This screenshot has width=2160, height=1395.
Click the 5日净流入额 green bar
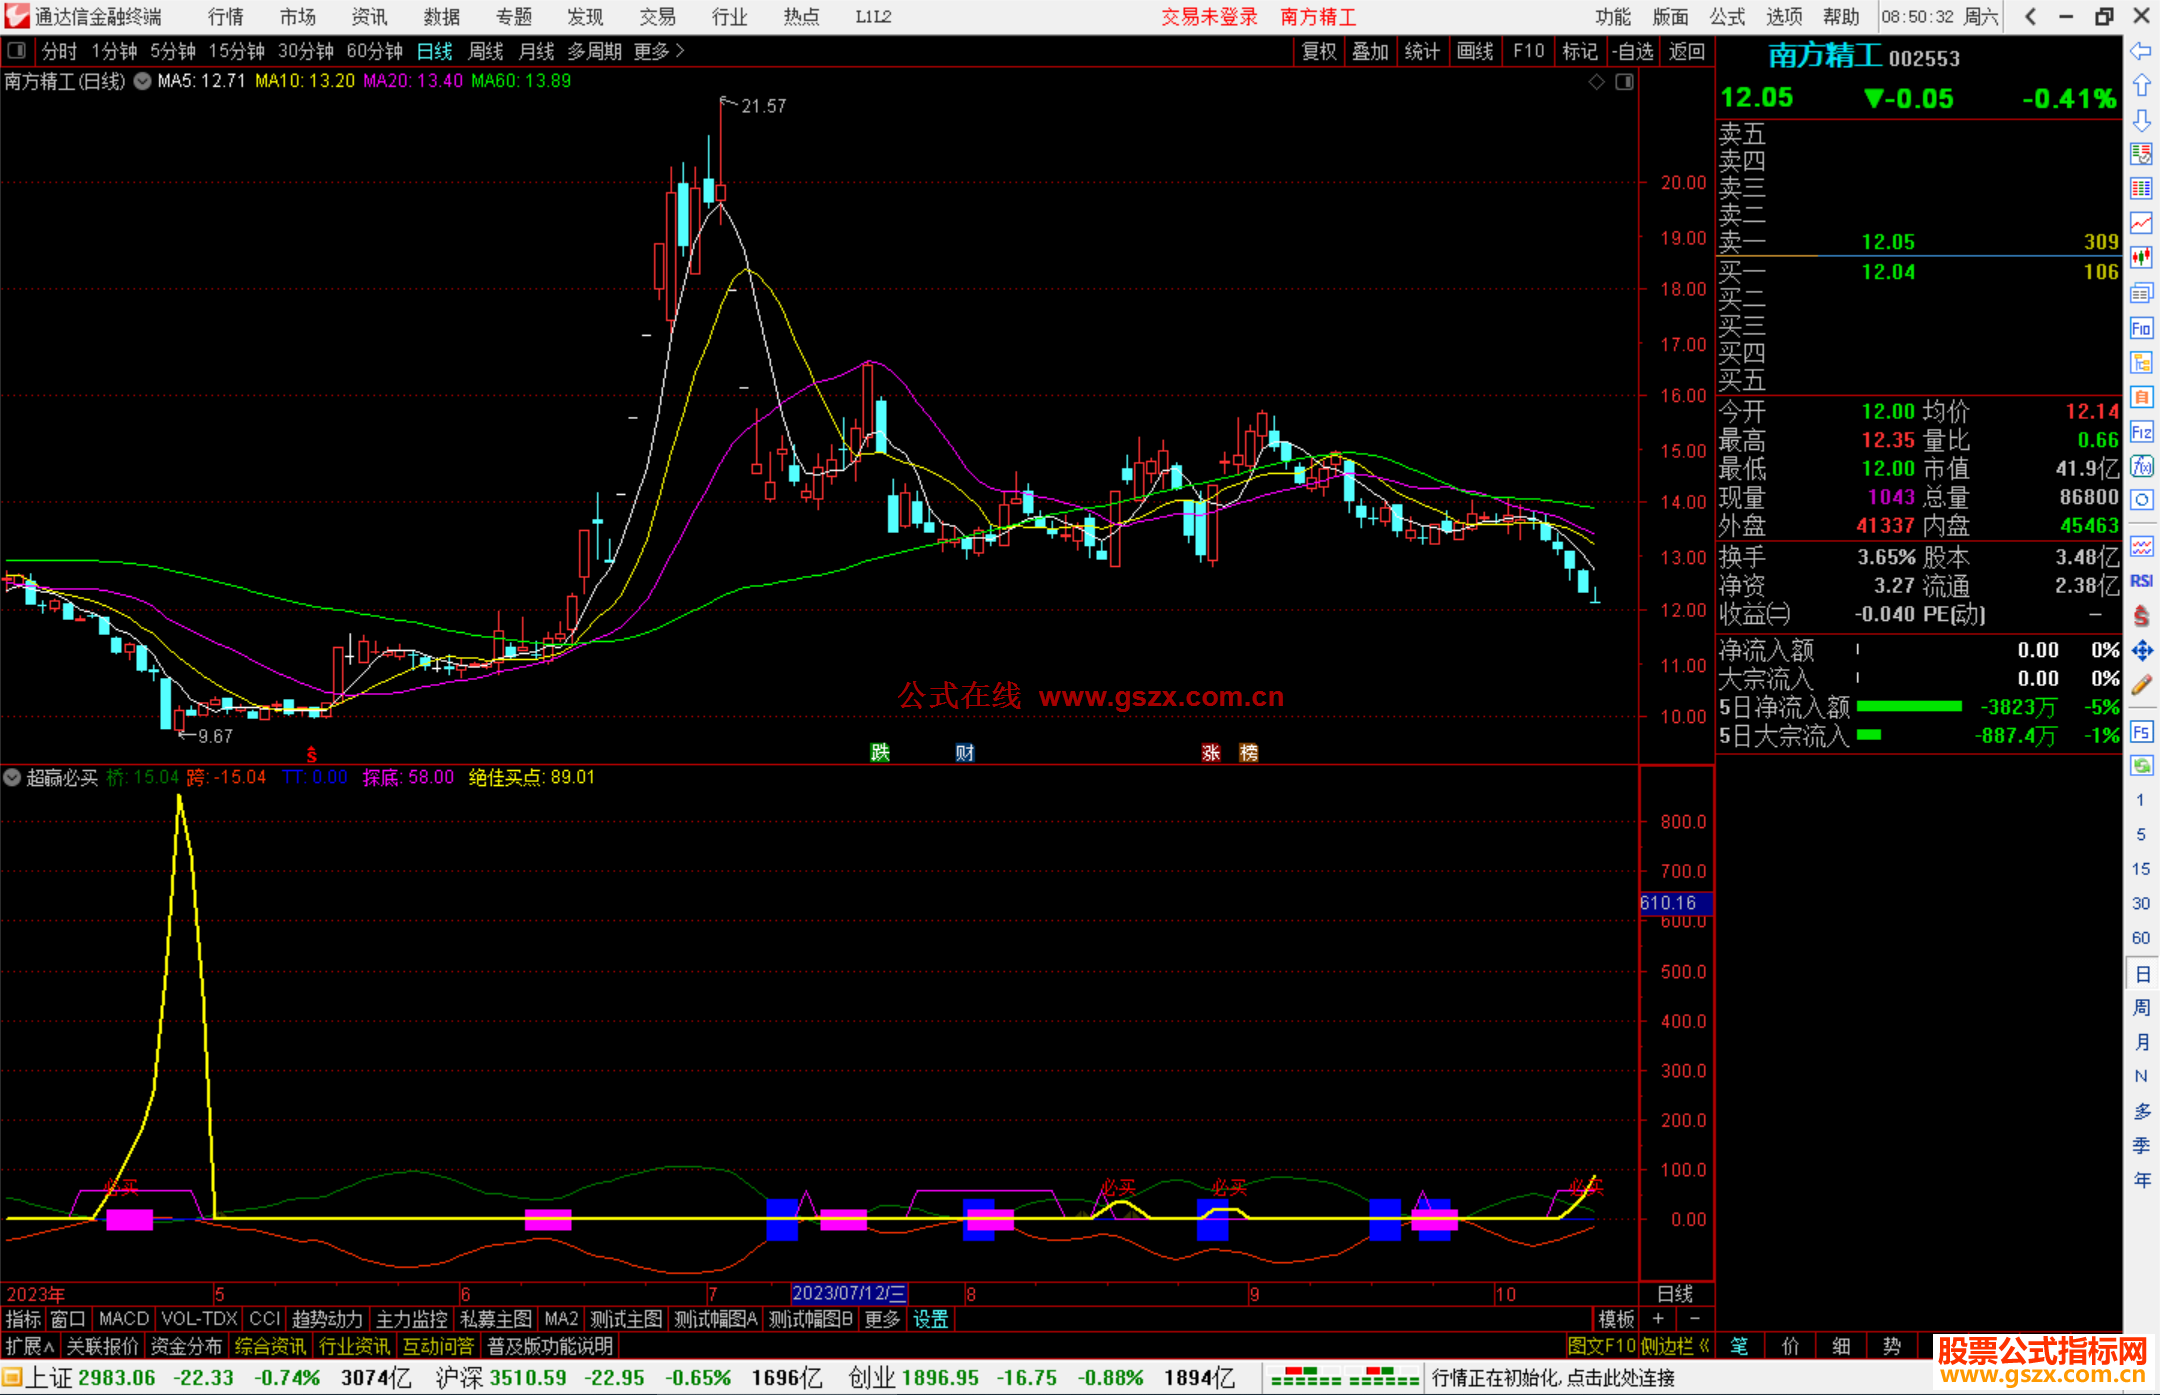click(1909, 707)
